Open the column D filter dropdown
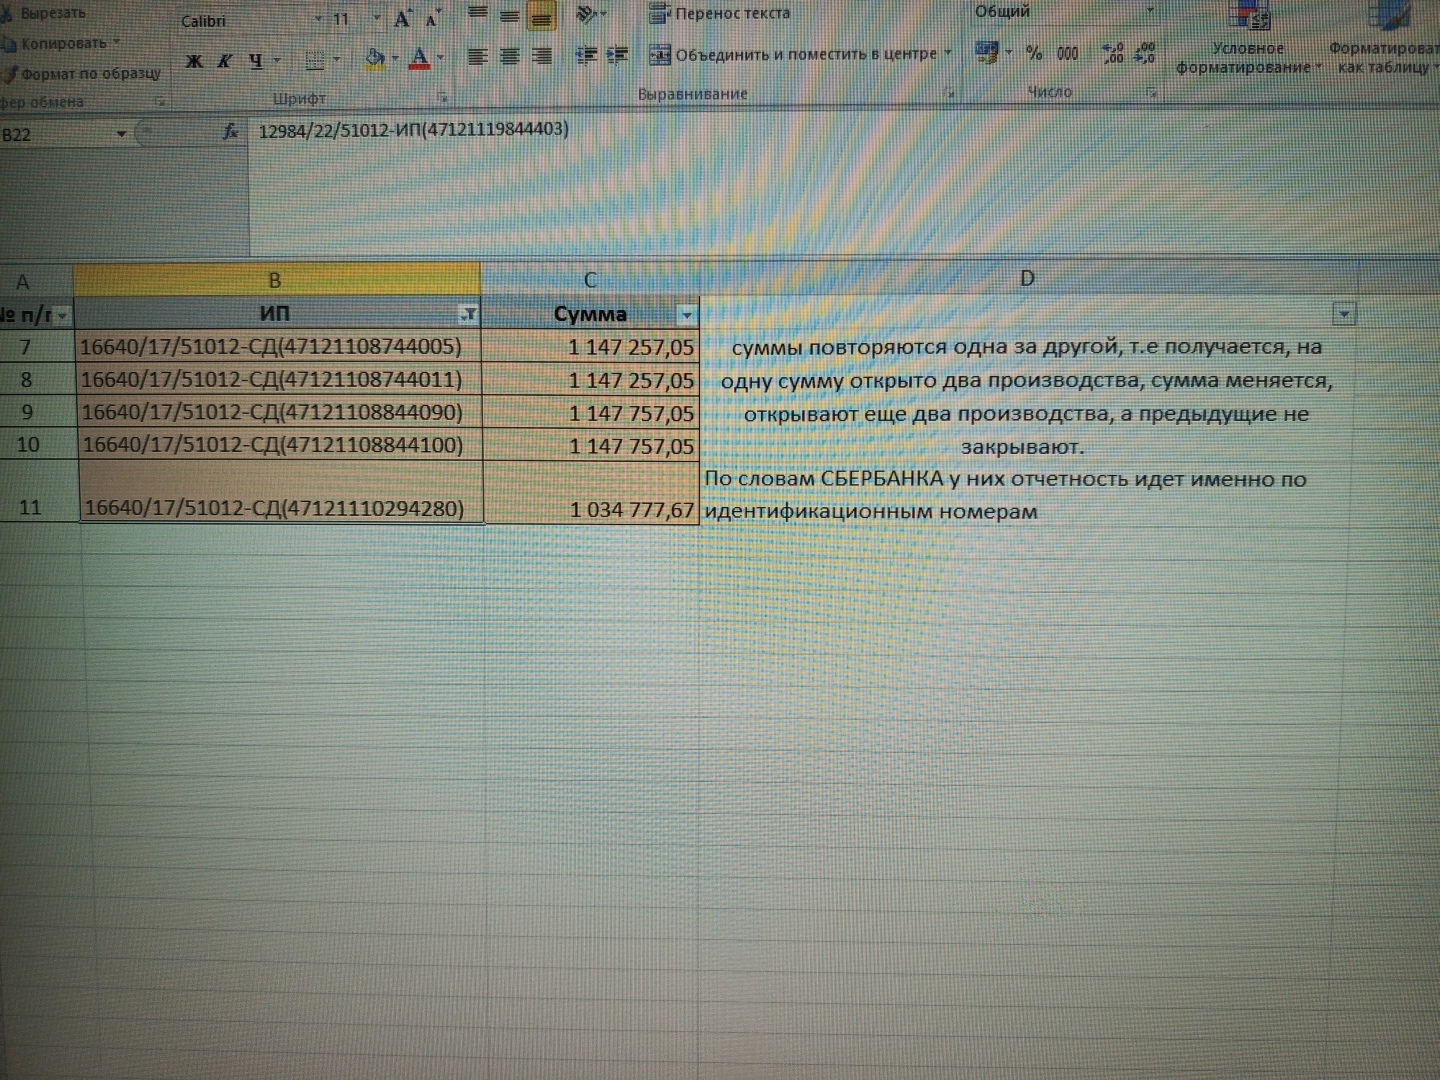 point(1345,314)
